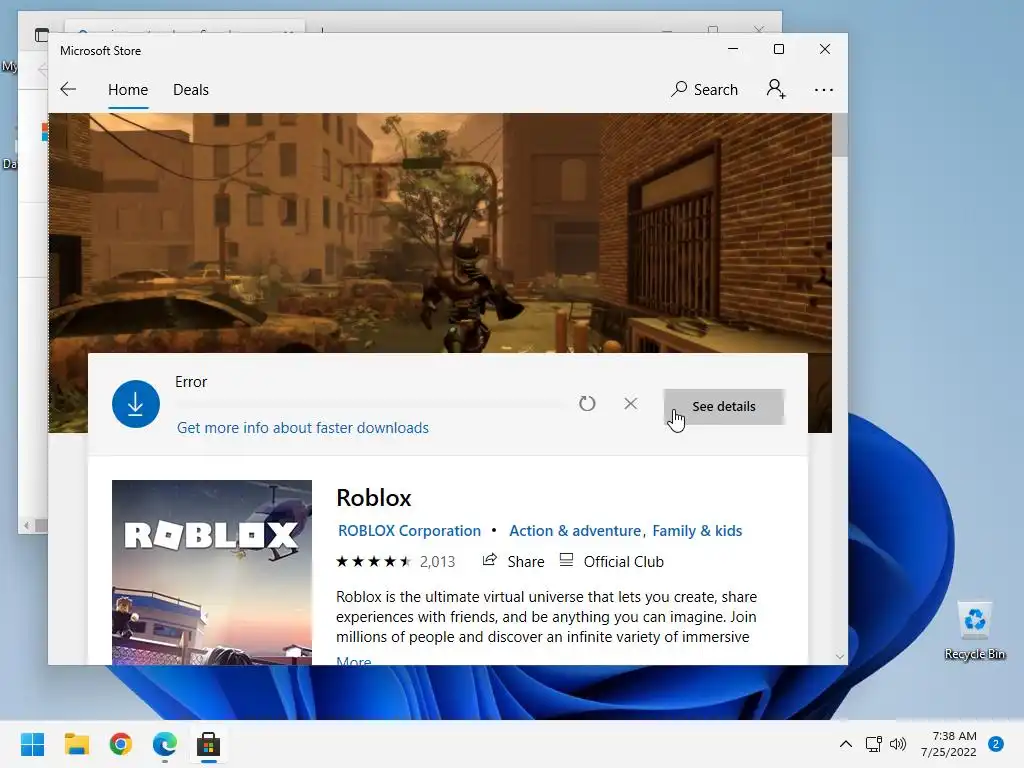
Task: Click the Roblox title text
Action: coord(374,498)
